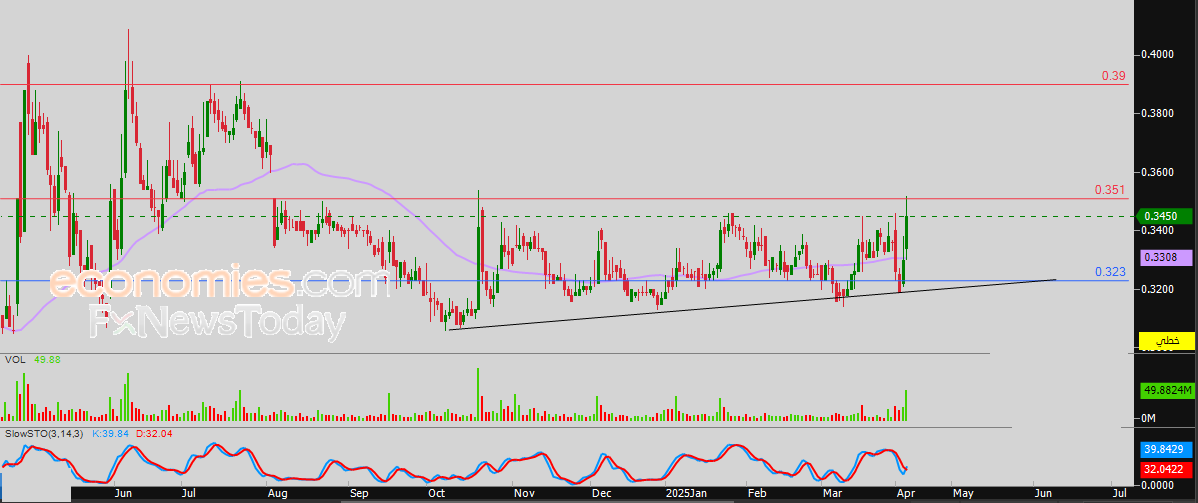Click the 0M volume axis label
Viewport: 1198px width, 503px height.
[1149, 418]
